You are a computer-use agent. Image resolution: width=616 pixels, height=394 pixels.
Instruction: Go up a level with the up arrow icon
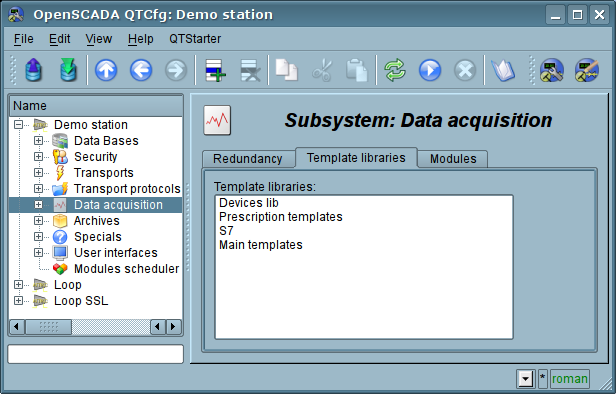pos(106,70)
